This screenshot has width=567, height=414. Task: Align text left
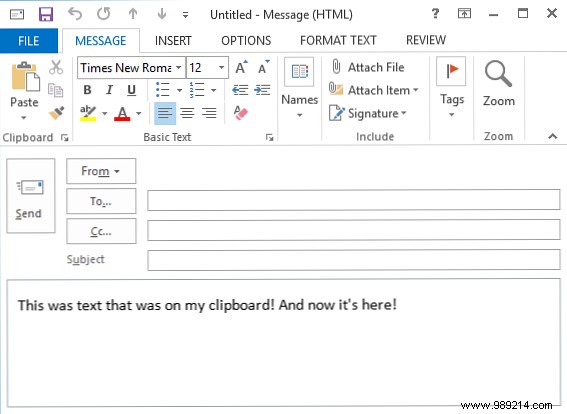click(165, 113)
